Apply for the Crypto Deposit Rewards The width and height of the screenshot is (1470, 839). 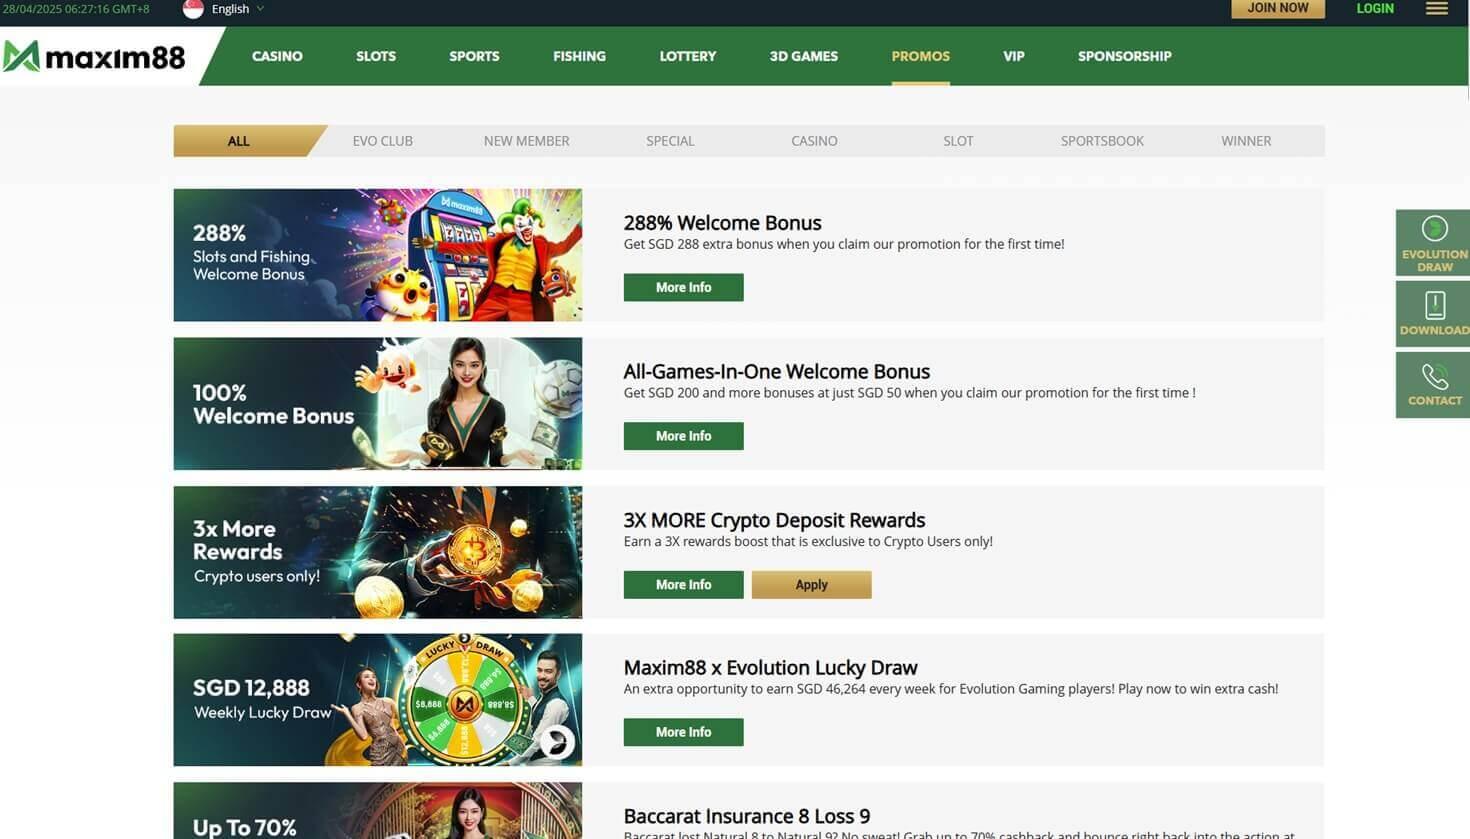(811, 585)
